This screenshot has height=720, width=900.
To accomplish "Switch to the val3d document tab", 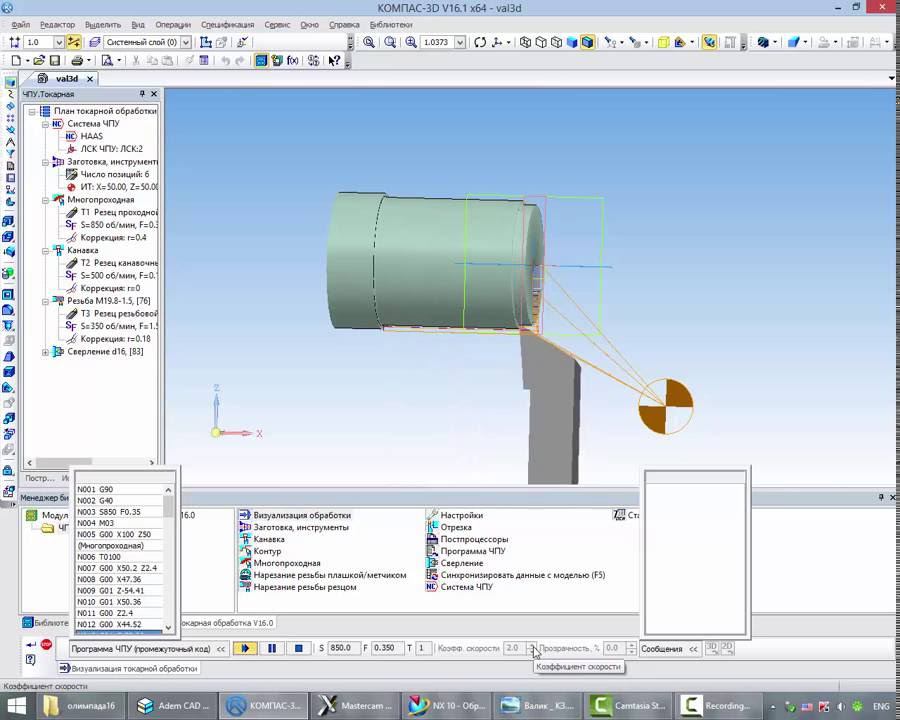I will [x=66, y=78].
